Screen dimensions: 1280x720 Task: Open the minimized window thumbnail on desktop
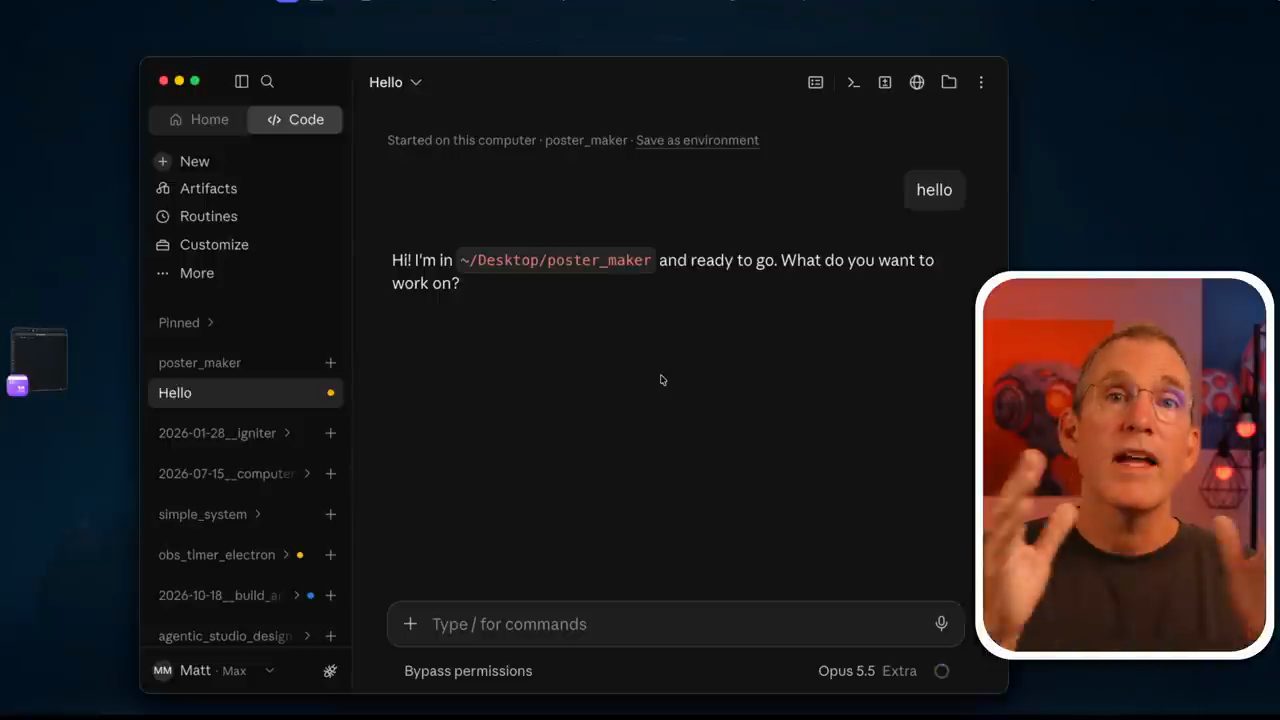39,360
